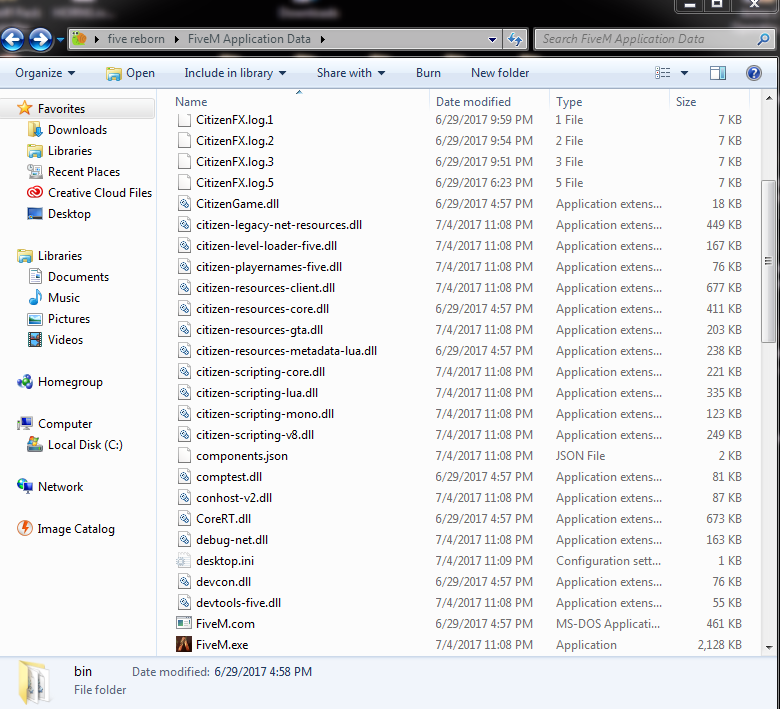Open Image Catalog
Viewport: 780px width, 709px height.
[76, 528]
